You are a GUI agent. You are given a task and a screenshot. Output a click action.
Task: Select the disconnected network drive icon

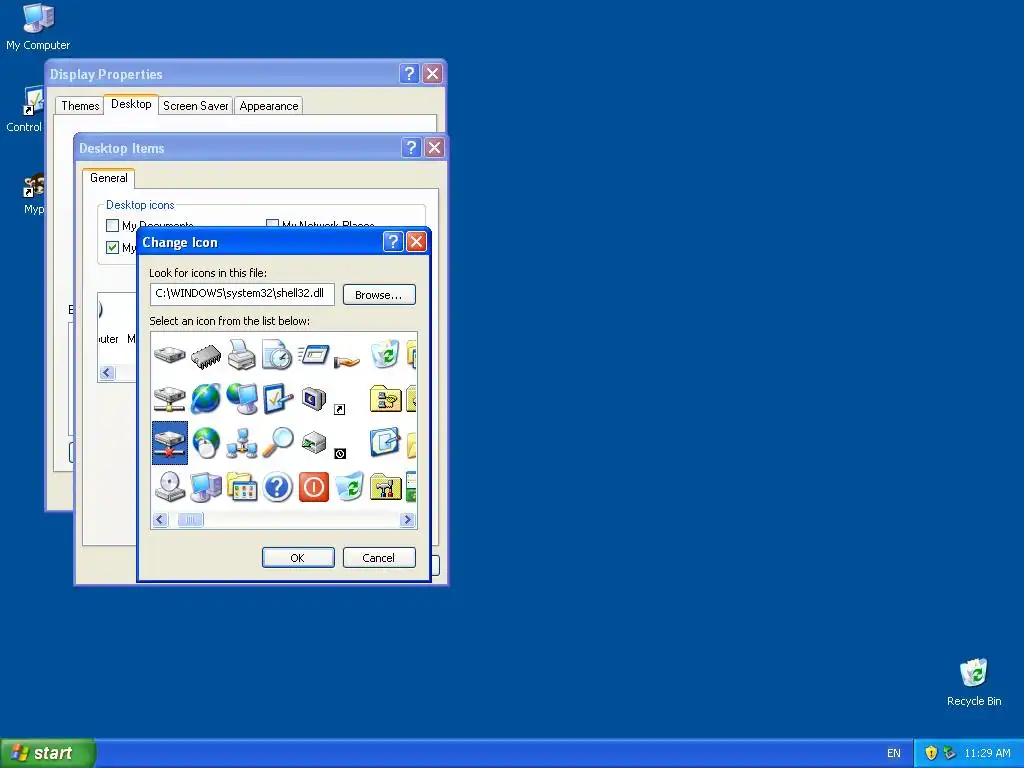170,443
